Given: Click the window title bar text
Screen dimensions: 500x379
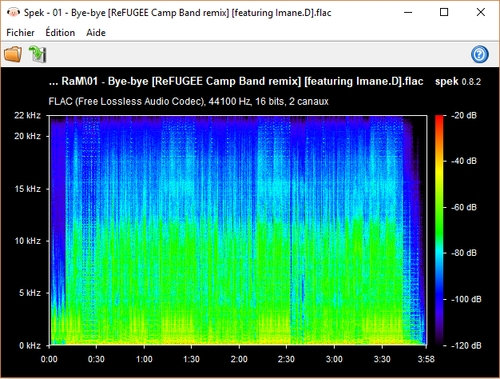Looking at the screenshot, I should point(177,13).
